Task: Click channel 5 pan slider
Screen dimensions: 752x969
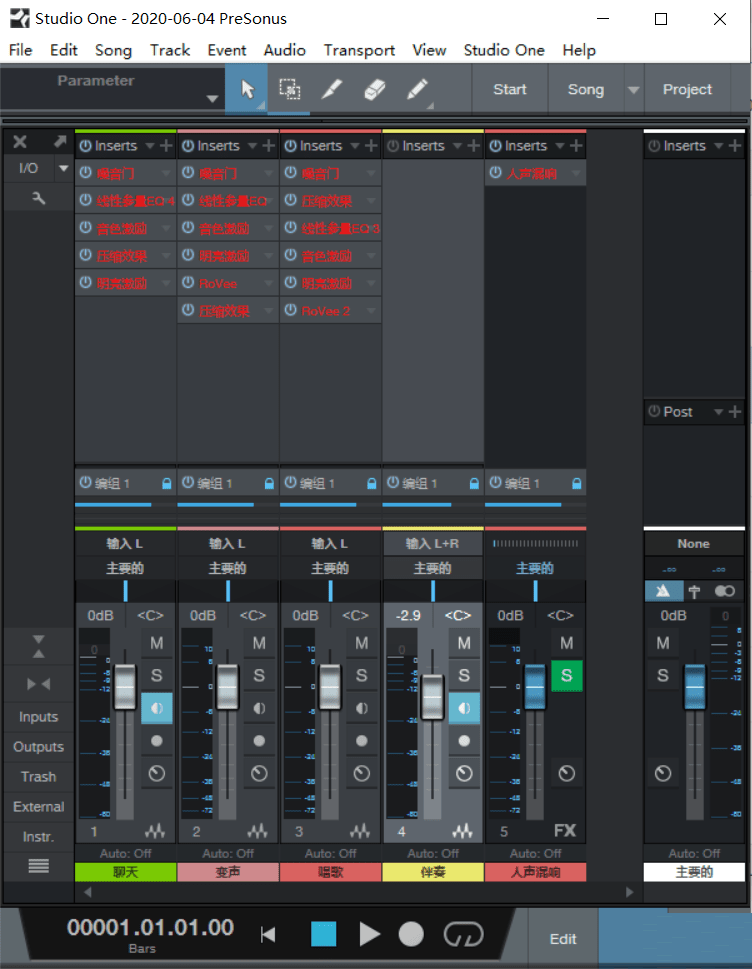Action: (x=535, y=591)
